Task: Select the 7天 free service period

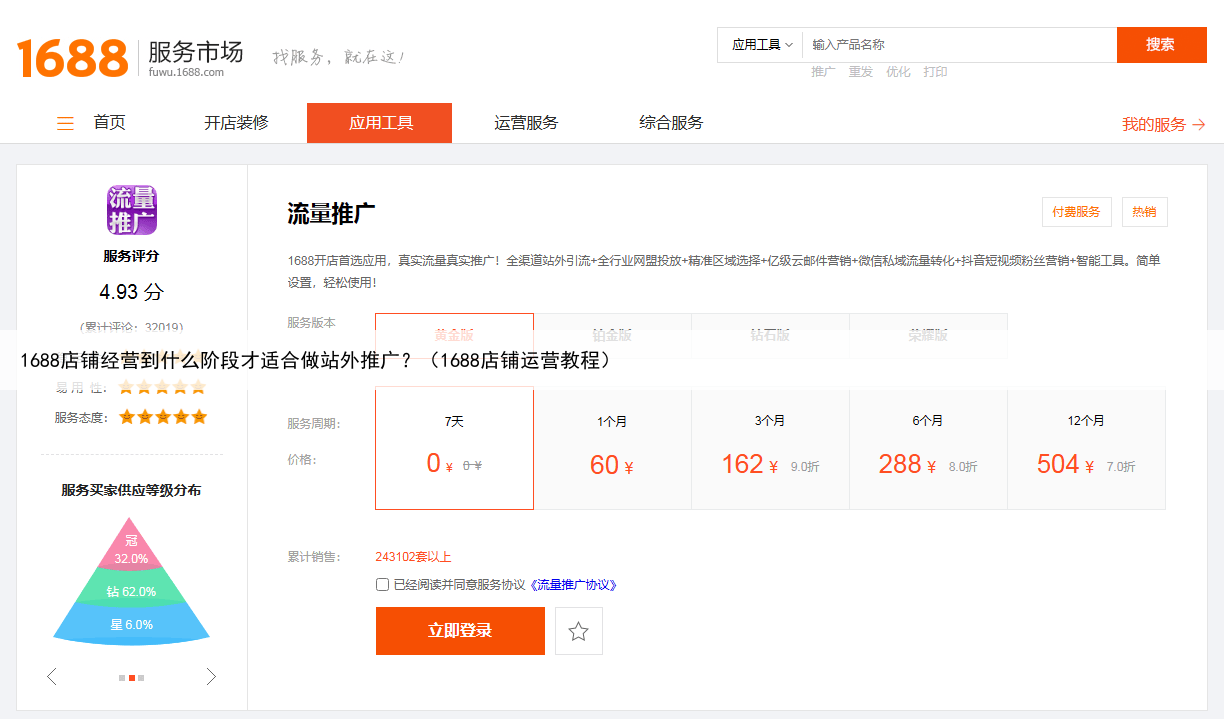Action: [454, 448]
